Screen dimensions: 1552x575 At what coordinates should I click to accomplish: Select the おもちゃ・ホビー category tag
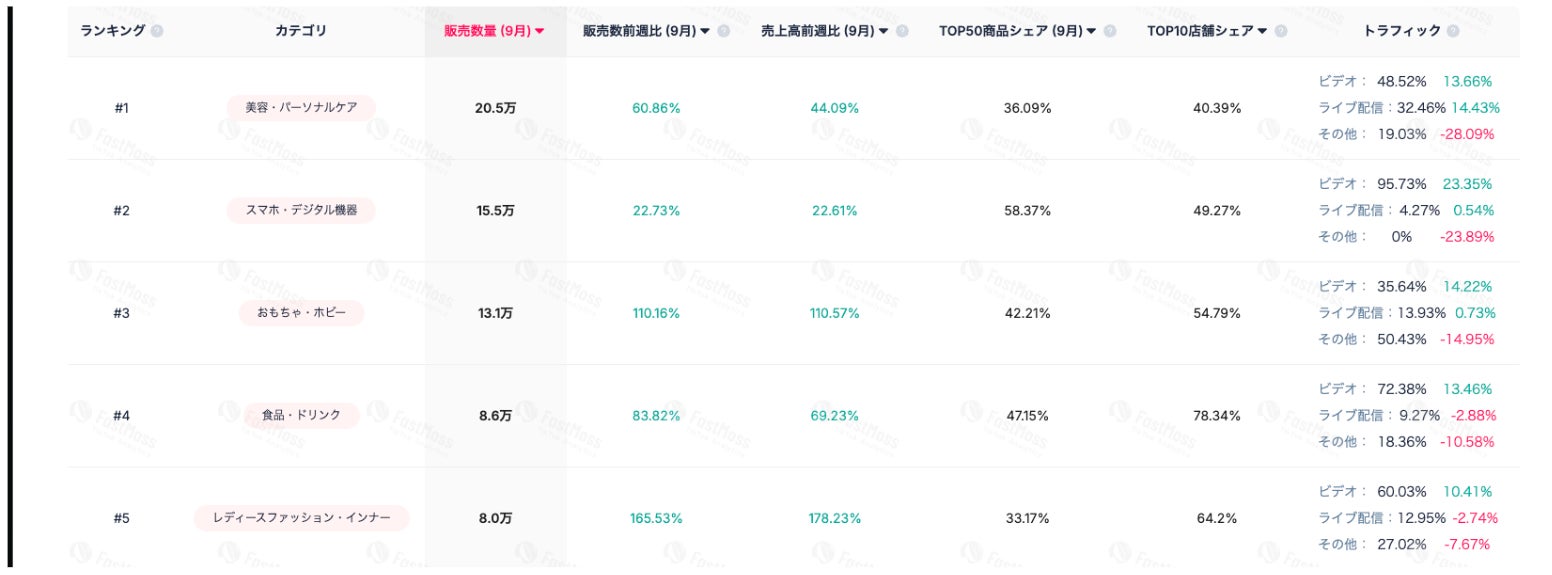click(301, 313)
